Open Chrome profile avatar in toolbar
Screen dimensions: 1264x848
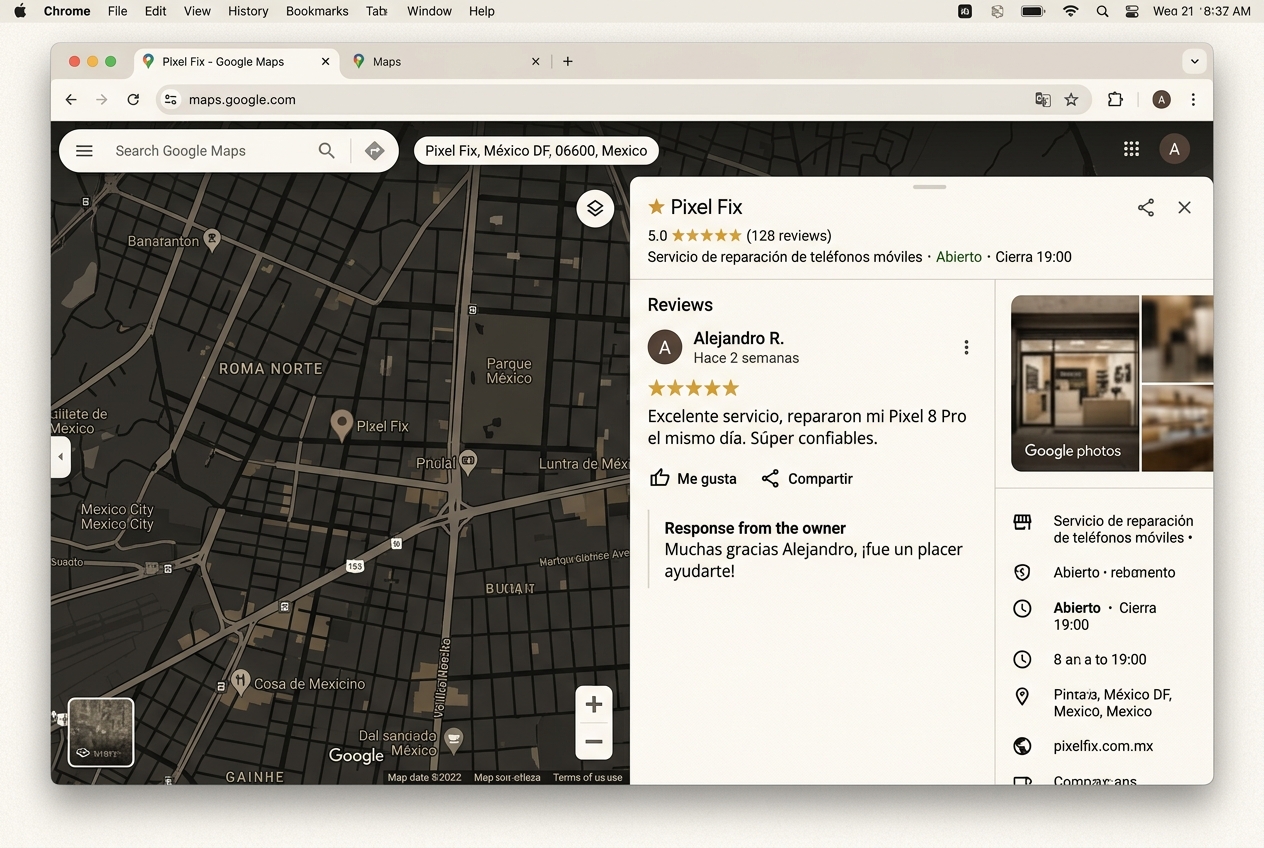point(1161,99)
